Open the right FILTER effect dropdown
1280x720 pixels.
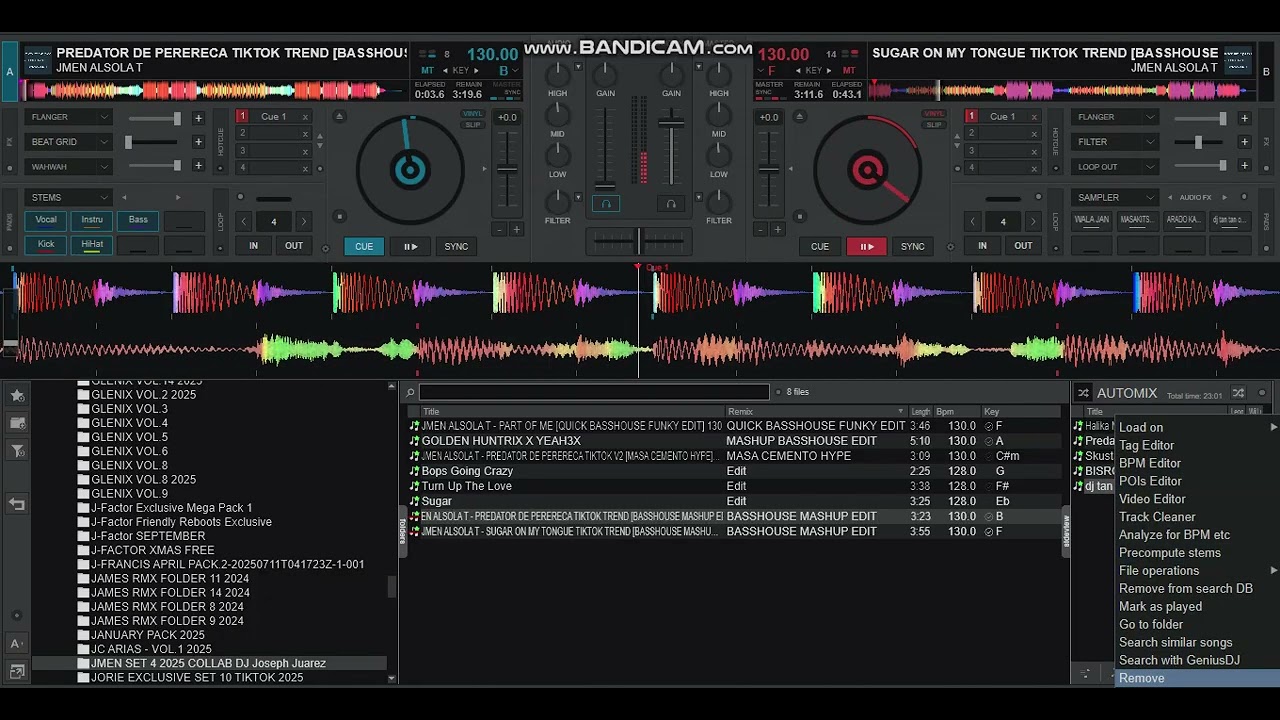coord(1115,142)
